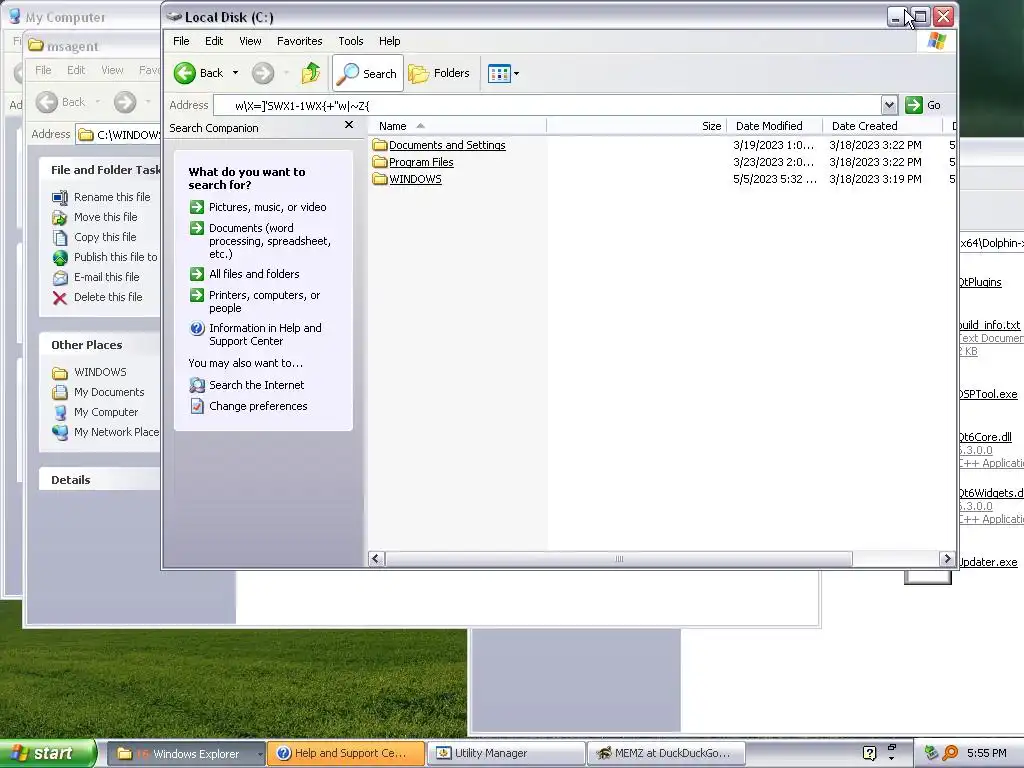Choose All files and folders search
This screenshot has width=1024, height=768.
254,274
